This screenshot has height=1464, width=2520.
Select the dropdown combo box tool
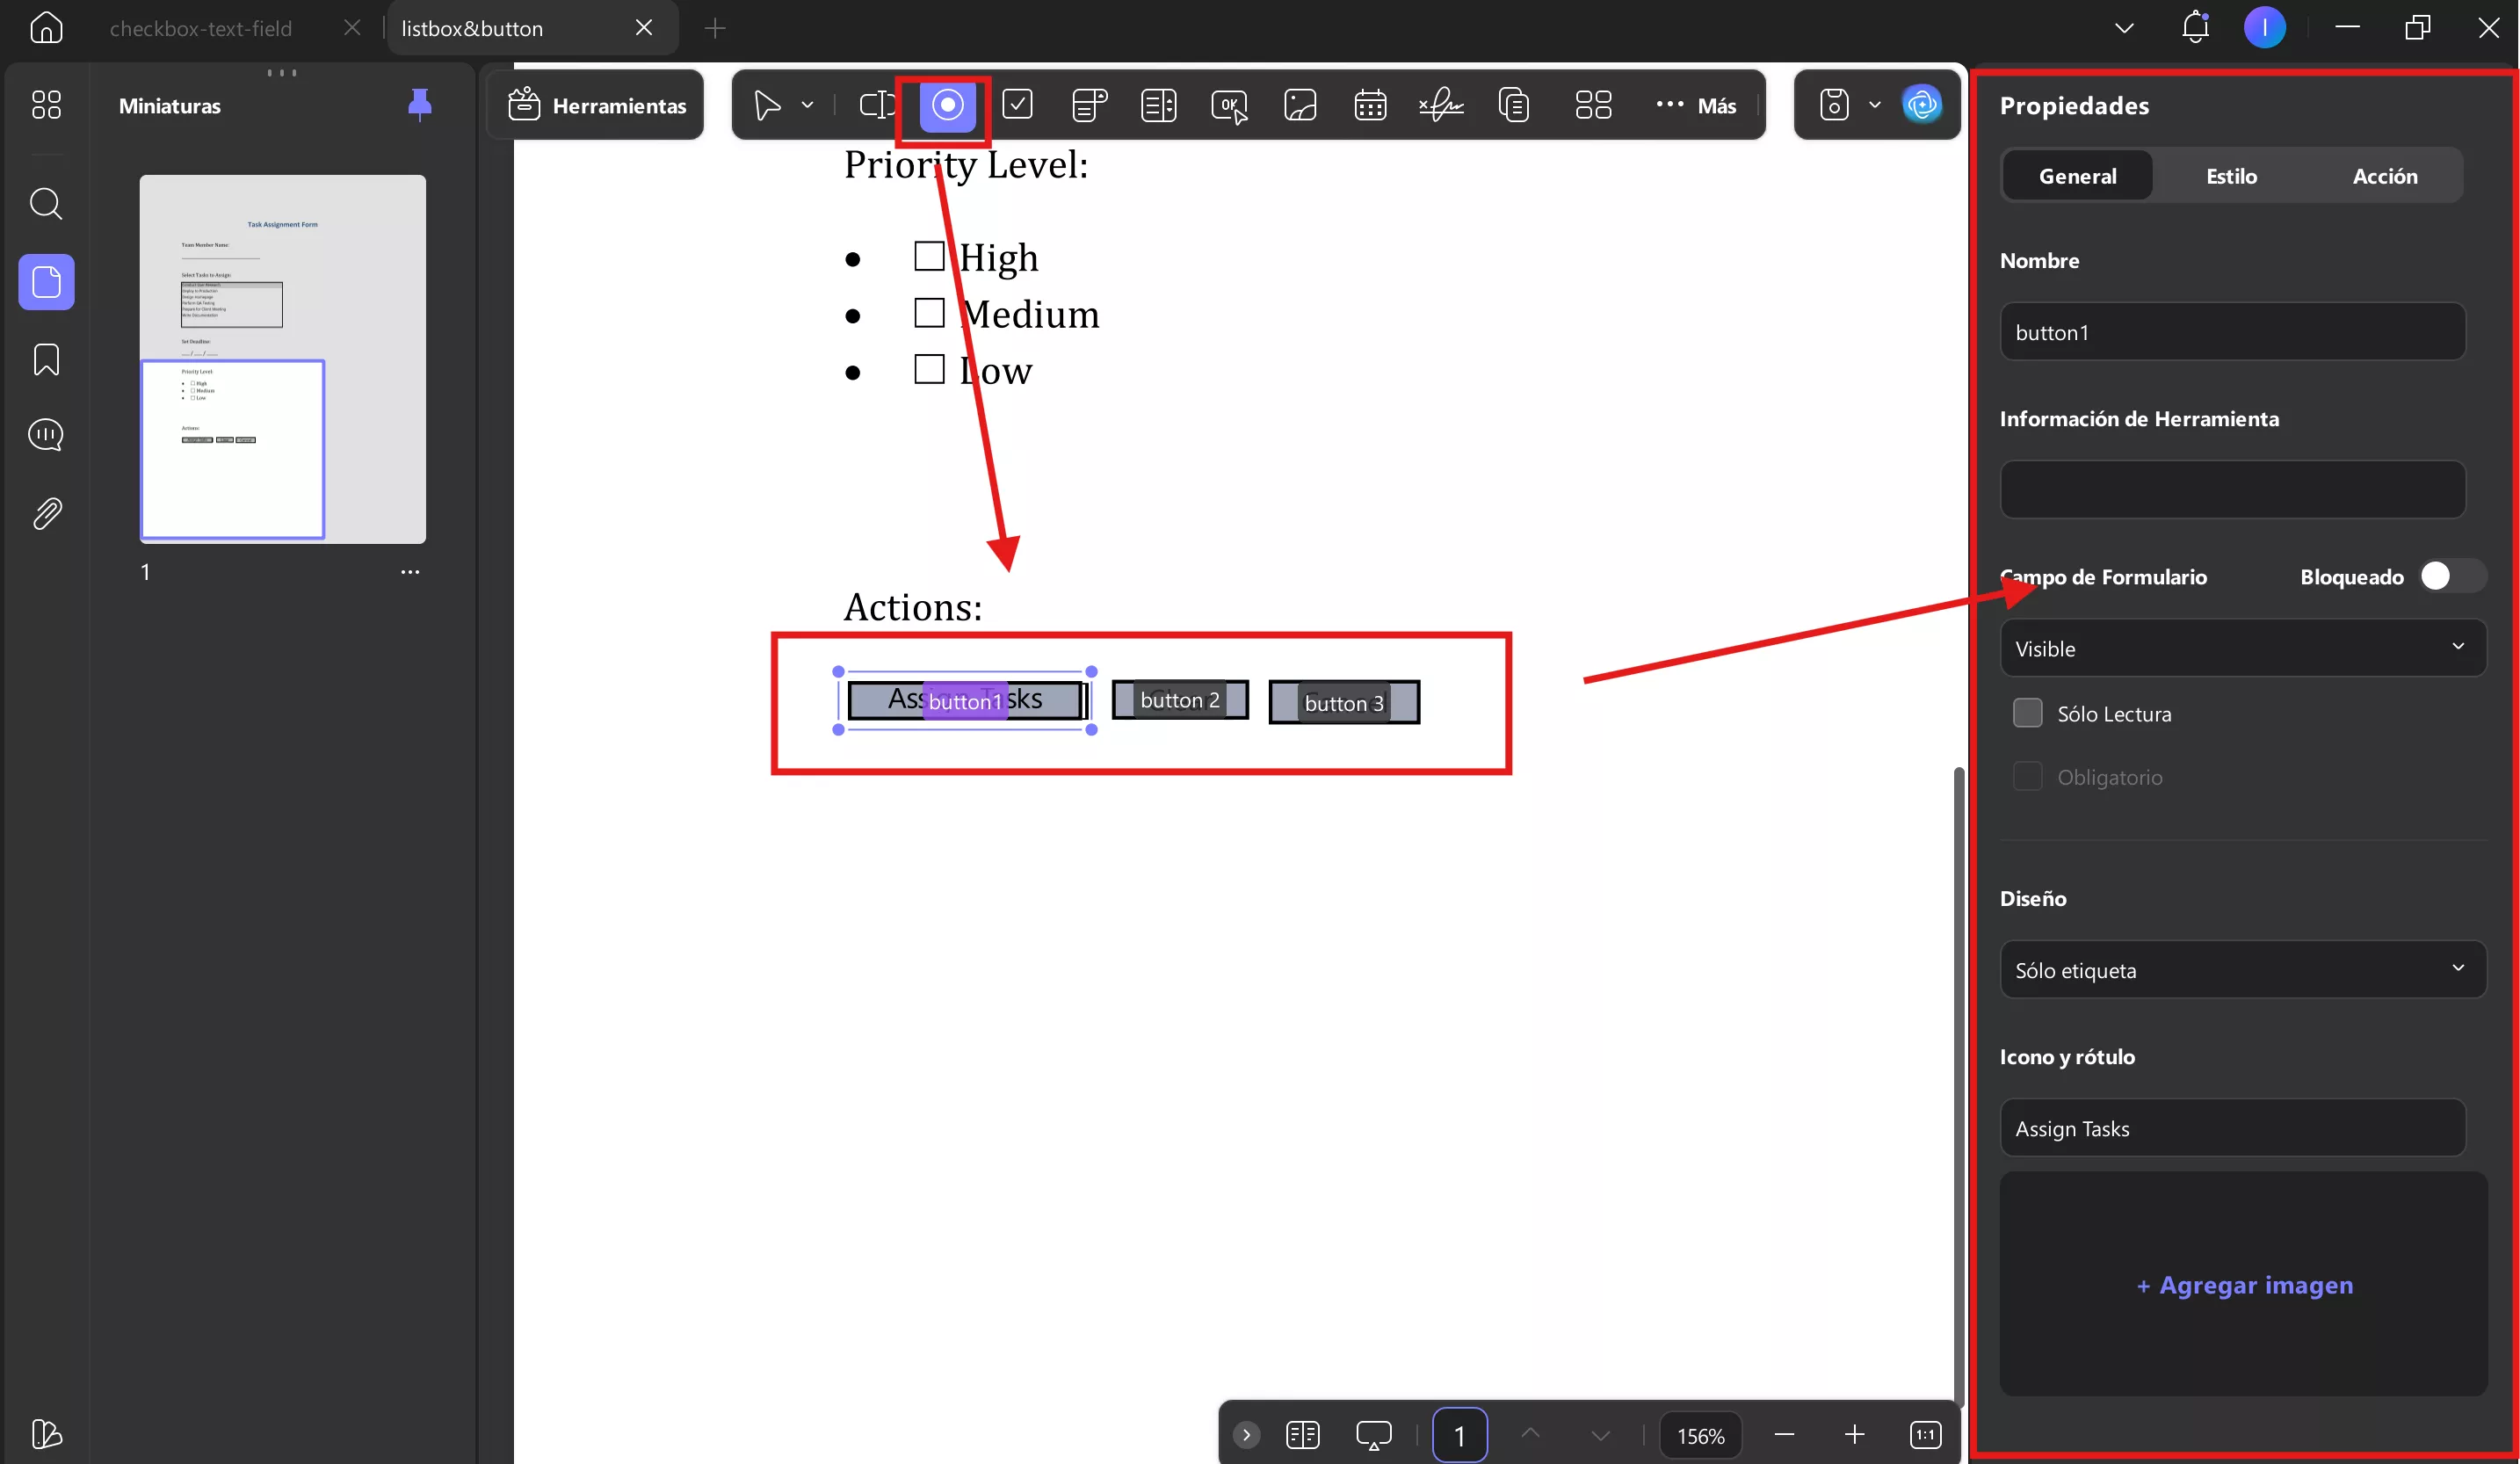pyautogui.click(x=1089, y=105)
